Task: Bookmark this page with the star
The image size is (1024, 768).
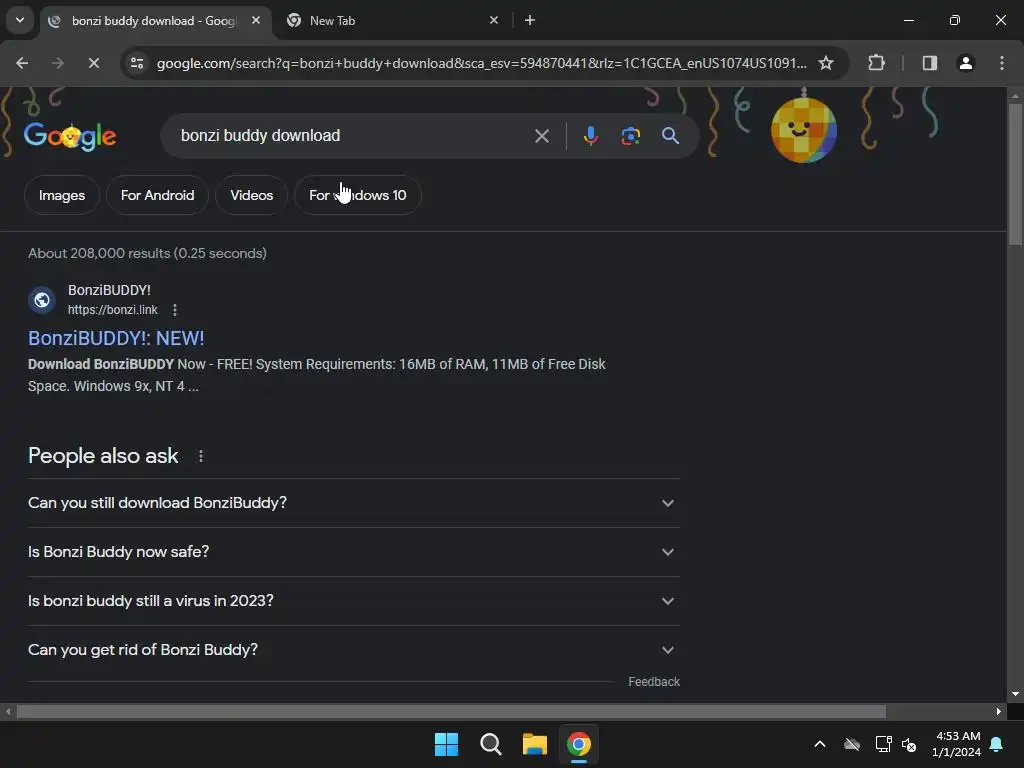Action: (x=826, y=63)
